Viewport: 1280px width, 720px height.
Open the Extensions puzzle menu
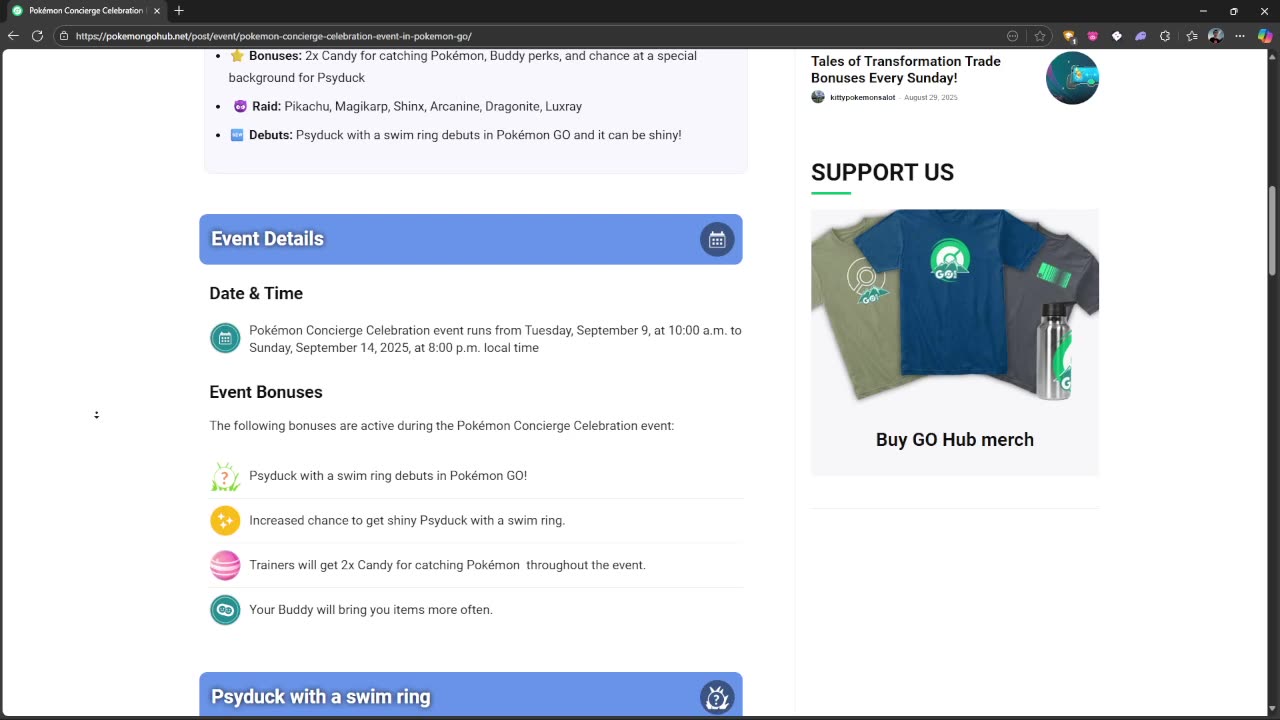point(1165,36)
